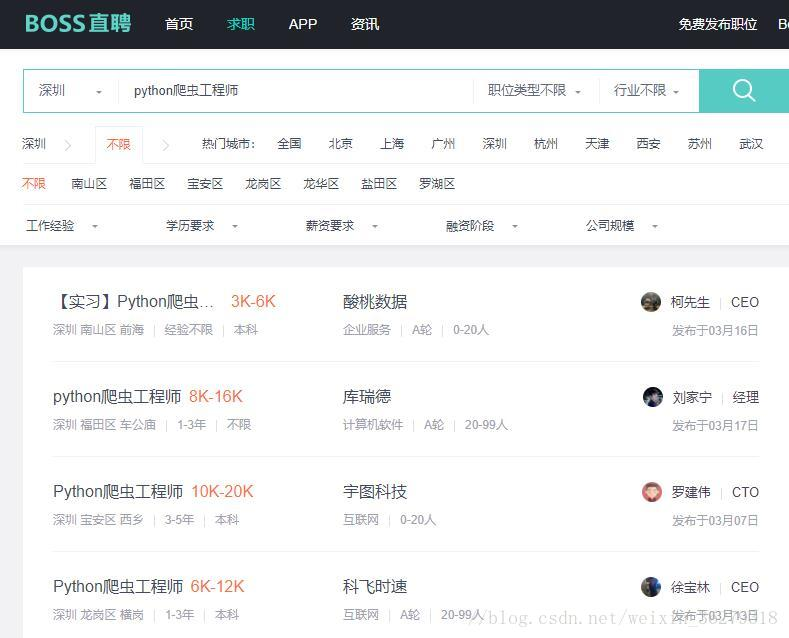The height and width of the screenshot is (638, 789).
Task: Select hot city 苏州
Action: click(x=700, y=144)
